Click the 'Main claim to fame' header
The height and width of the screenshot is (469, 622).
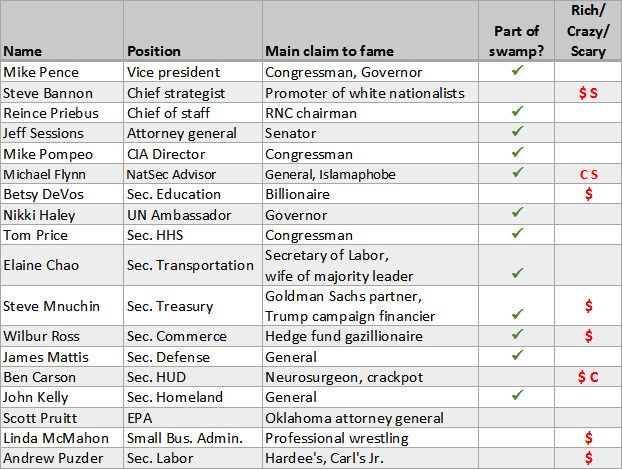coord(329,51)
